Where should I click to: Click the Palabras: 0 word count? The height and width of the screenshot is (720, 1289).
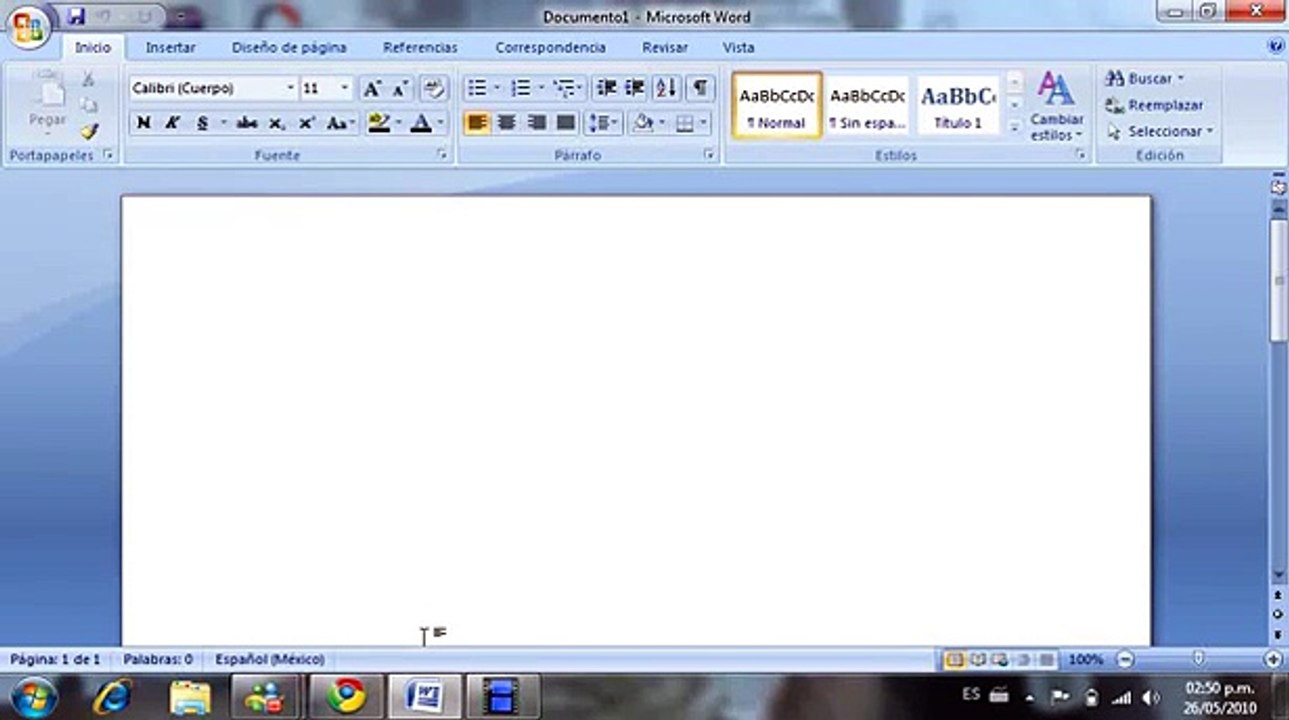click(x=158, y=660)
